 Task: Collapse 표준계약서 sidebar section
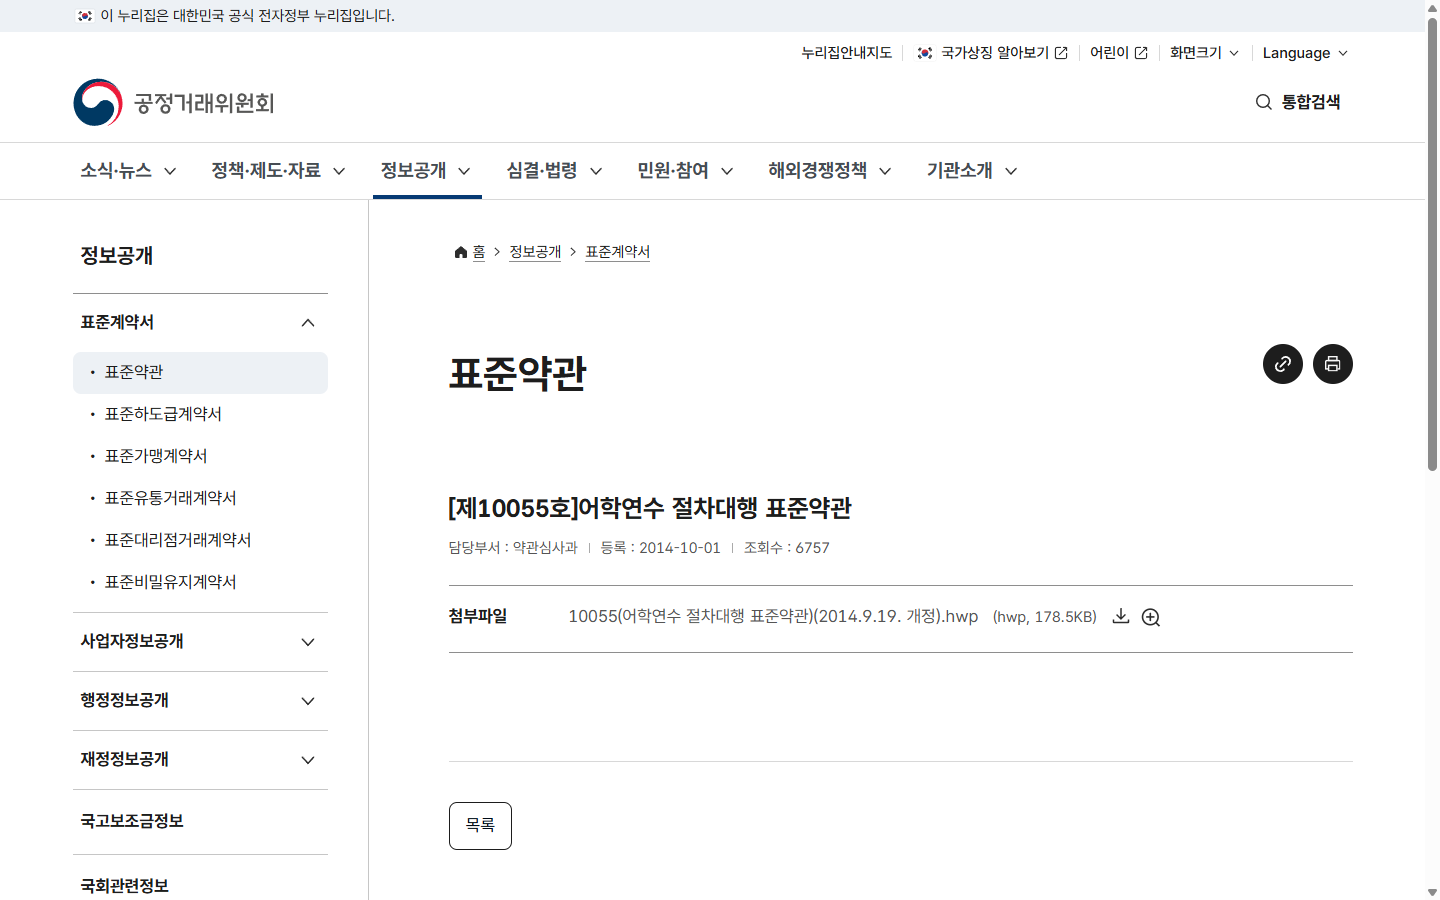click(200, 323)
